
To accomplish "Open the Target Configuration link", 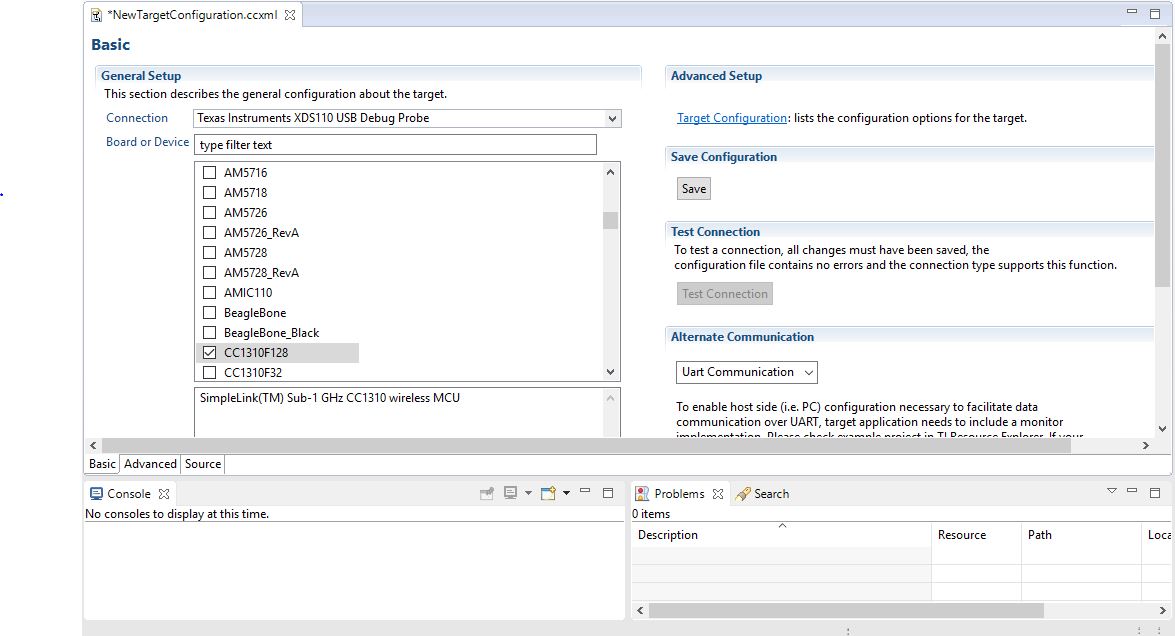I will [x=732, y=118].
